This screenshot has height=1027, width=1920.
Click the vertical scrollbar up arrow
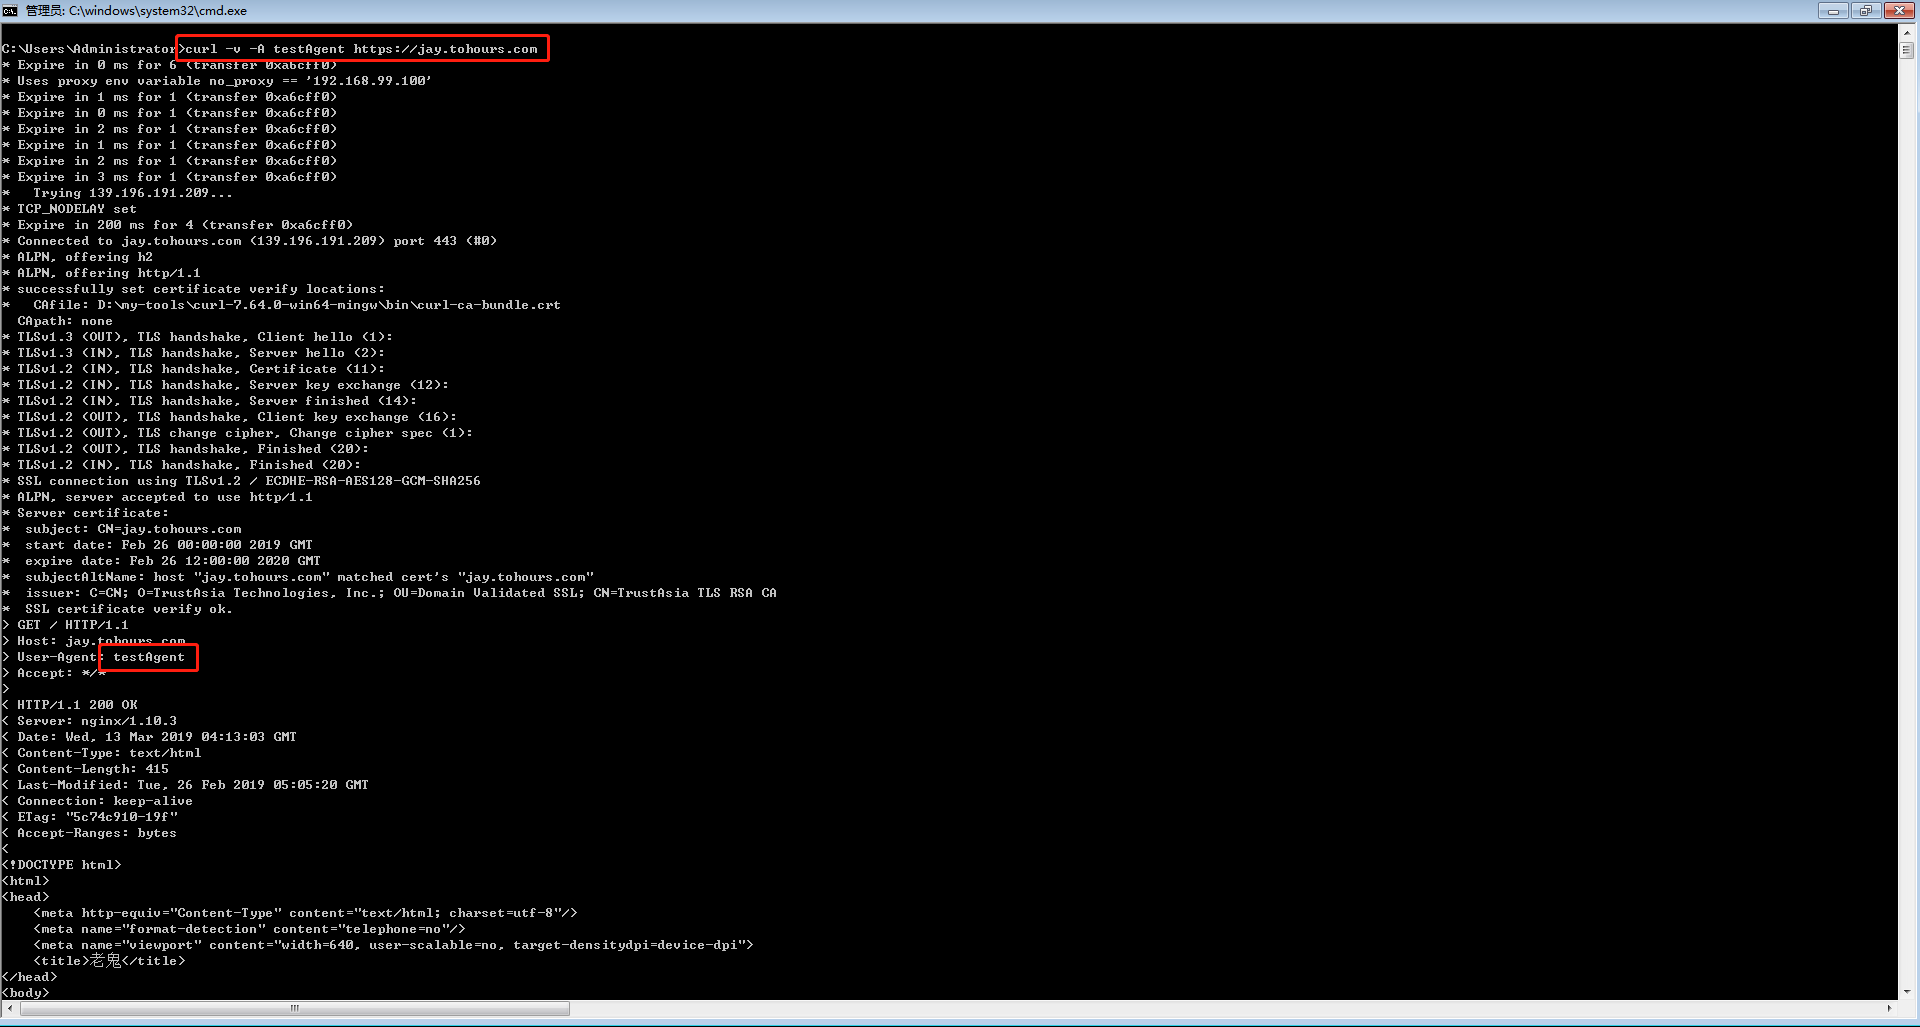coord(1907,33)
